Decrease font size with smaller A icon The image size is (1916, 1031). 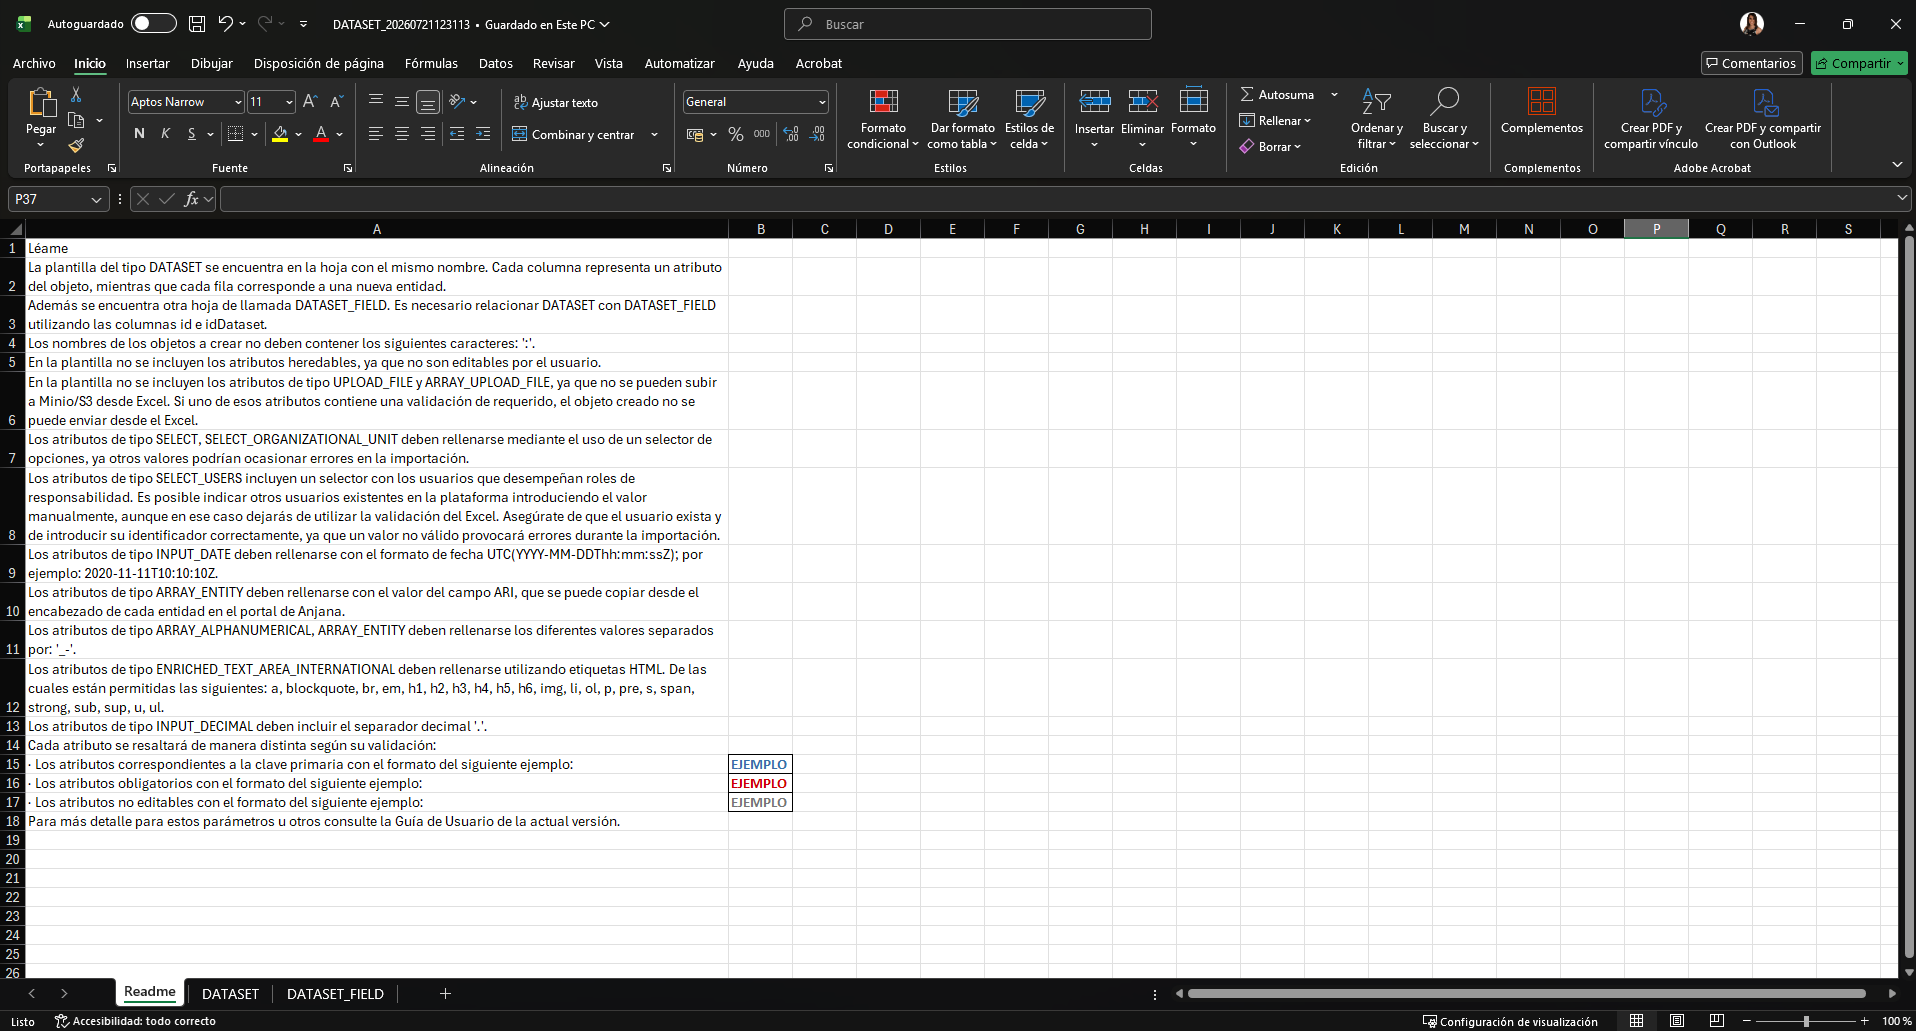pyautogui.click(x=336, y=101)
